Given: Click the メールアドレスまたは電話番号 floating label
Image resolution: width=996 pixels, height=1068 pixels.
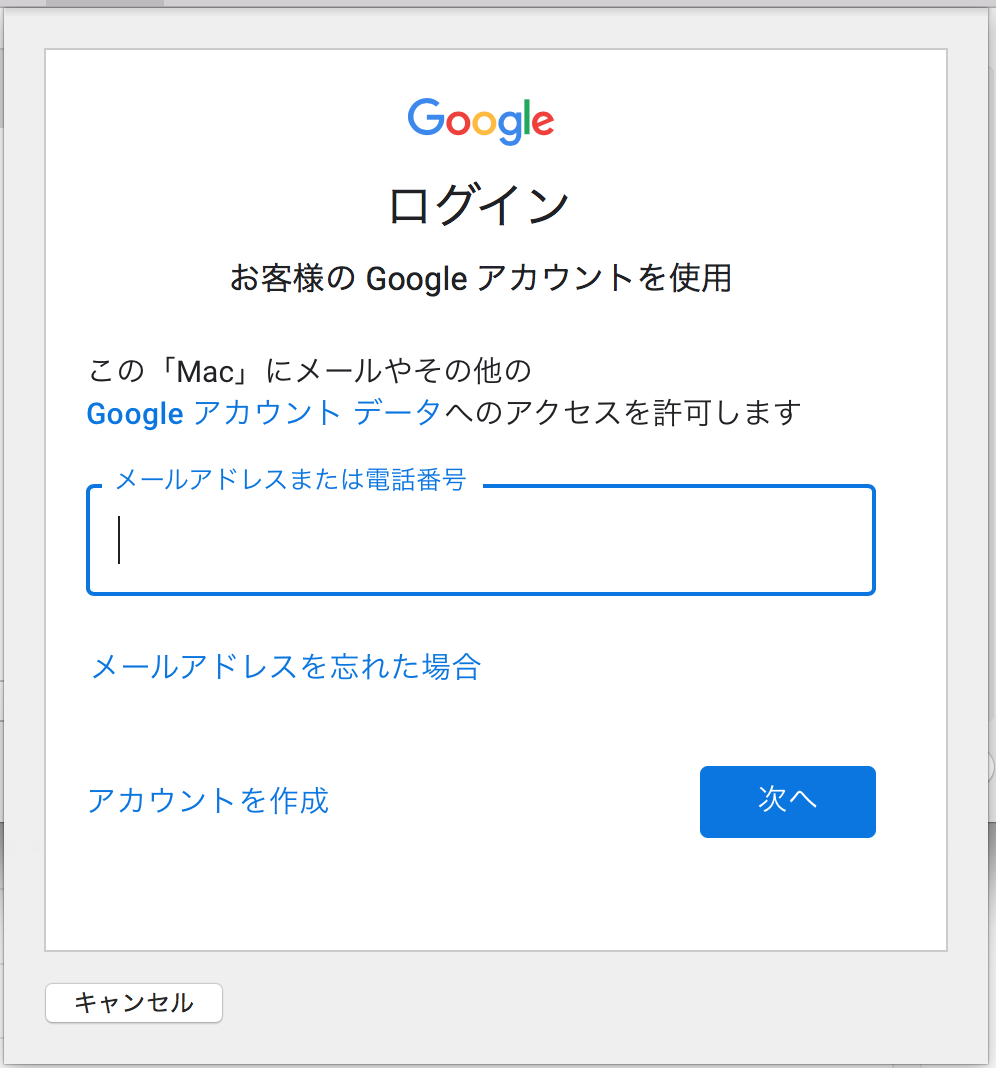Looking at the screenshot, I should (292, 481).
